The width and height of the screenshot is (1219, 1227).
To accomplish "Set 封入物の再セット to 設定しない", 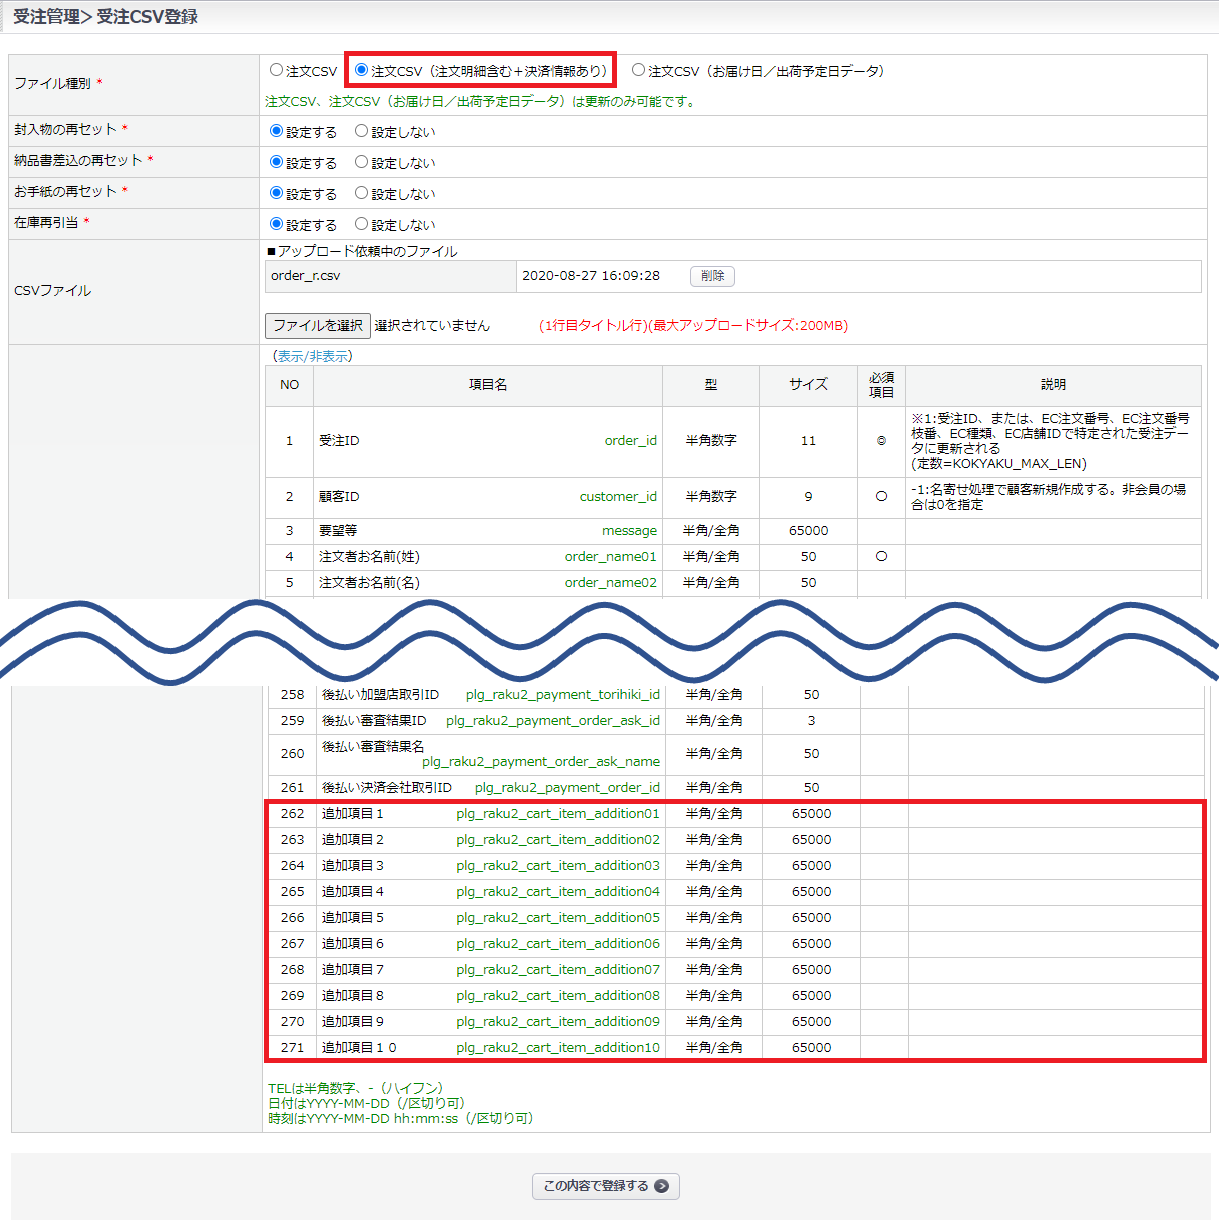I will [362, 131].
